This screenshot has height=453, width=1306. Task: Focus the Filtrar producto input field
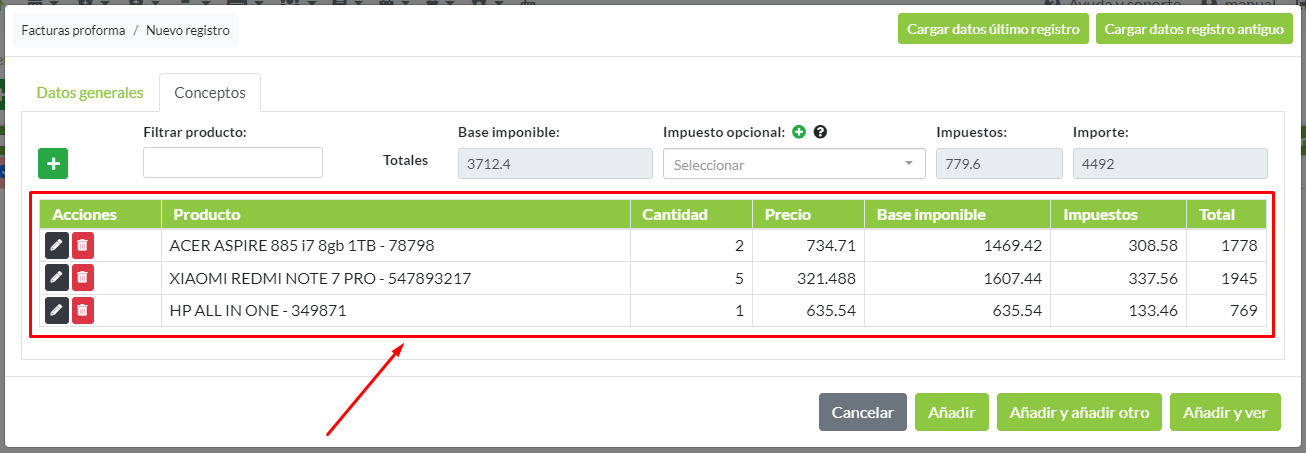click(233, 163)
